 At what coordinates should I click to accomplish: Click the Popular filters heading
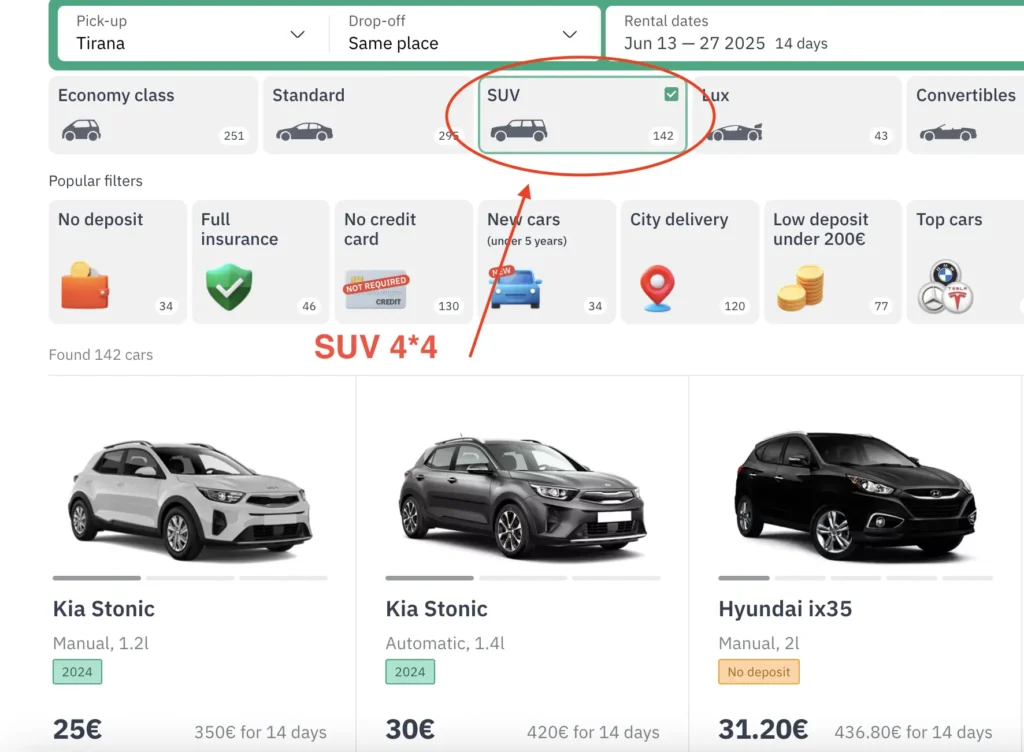pyautogui.click(x=95, y=181)
